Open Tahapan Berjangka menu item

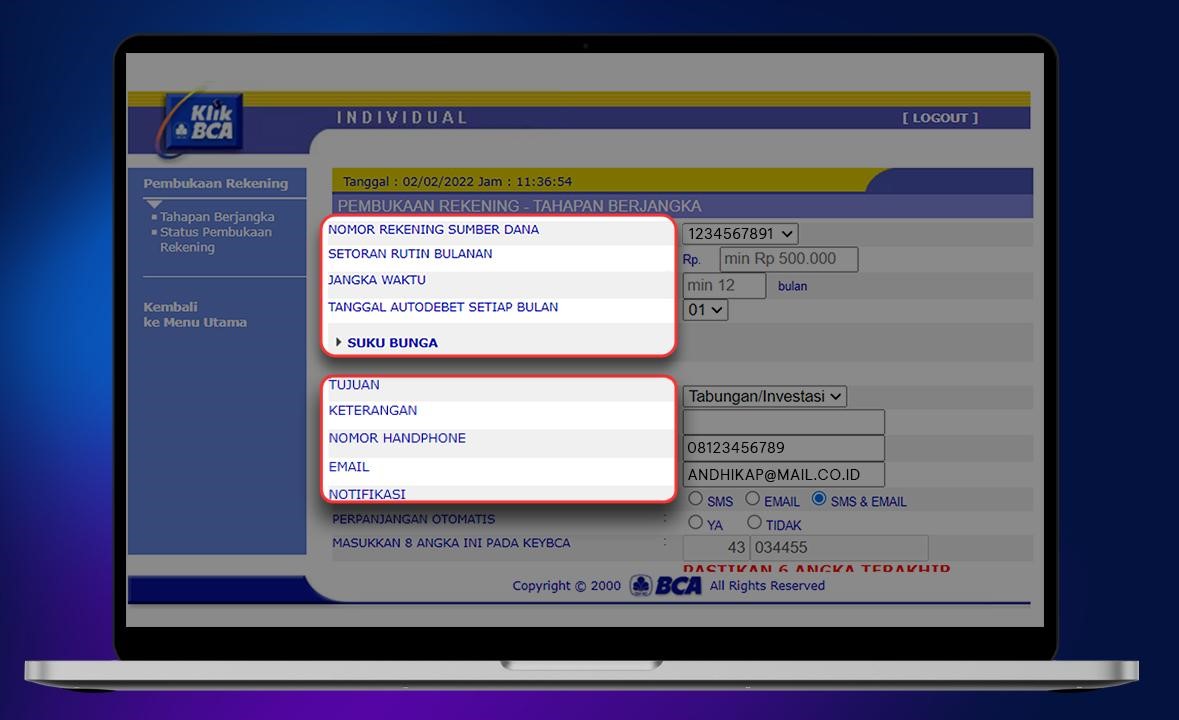pos(217,217)
